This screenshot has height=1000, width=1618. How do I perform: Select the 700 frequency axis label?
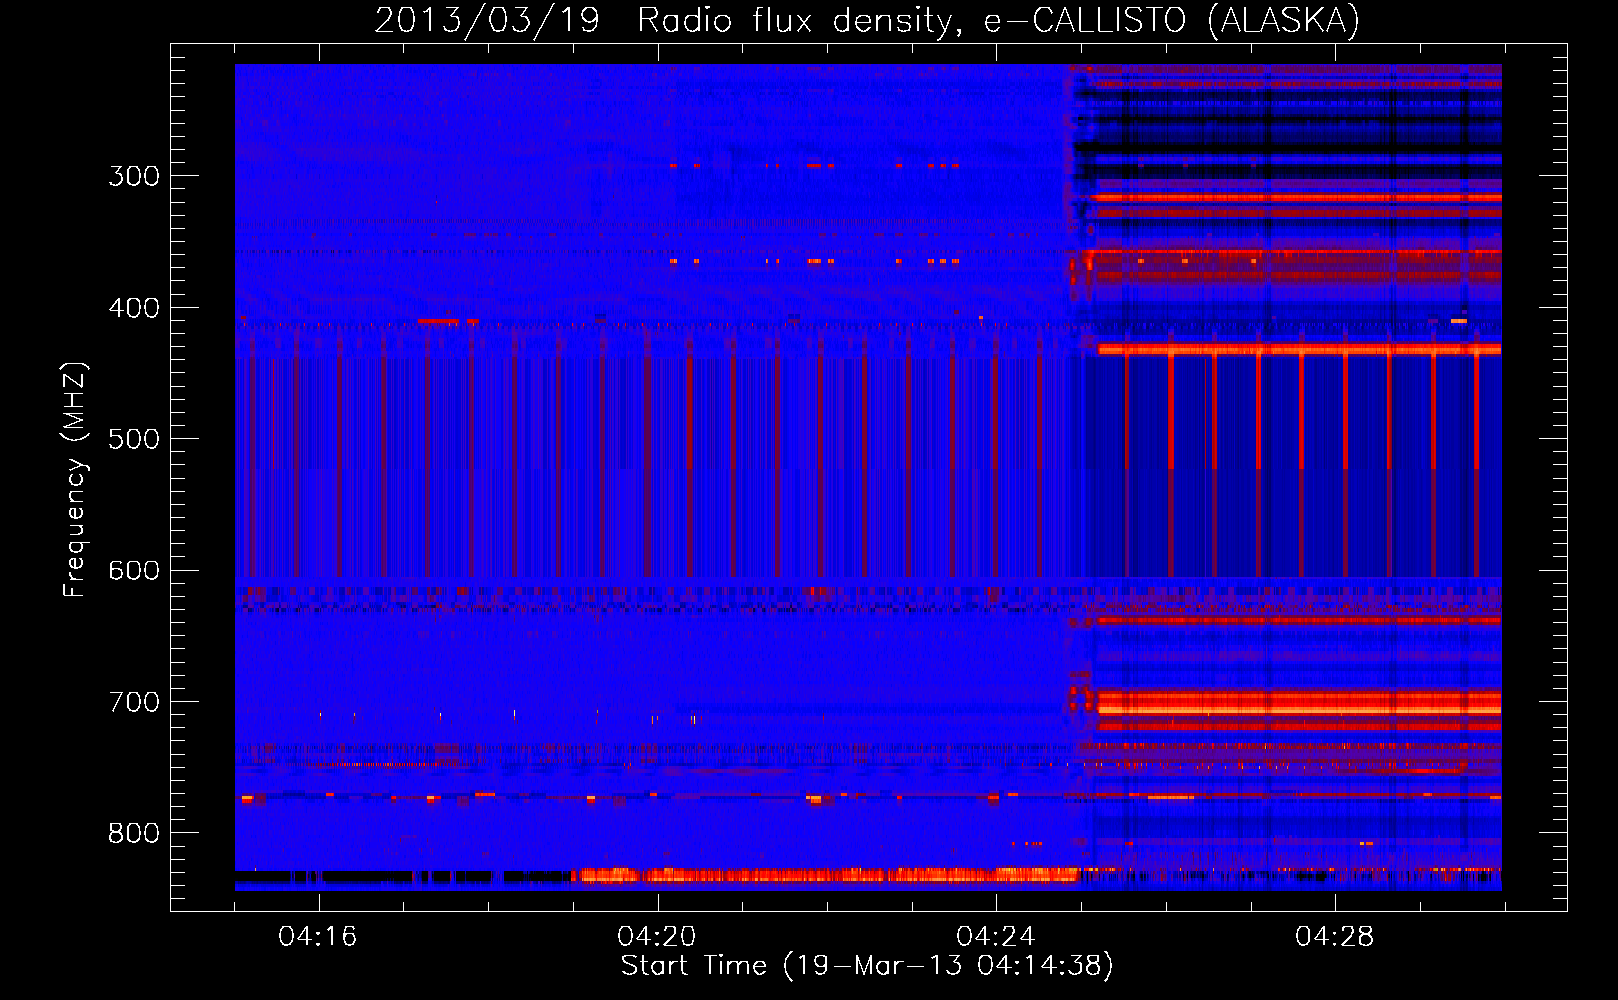134,702
